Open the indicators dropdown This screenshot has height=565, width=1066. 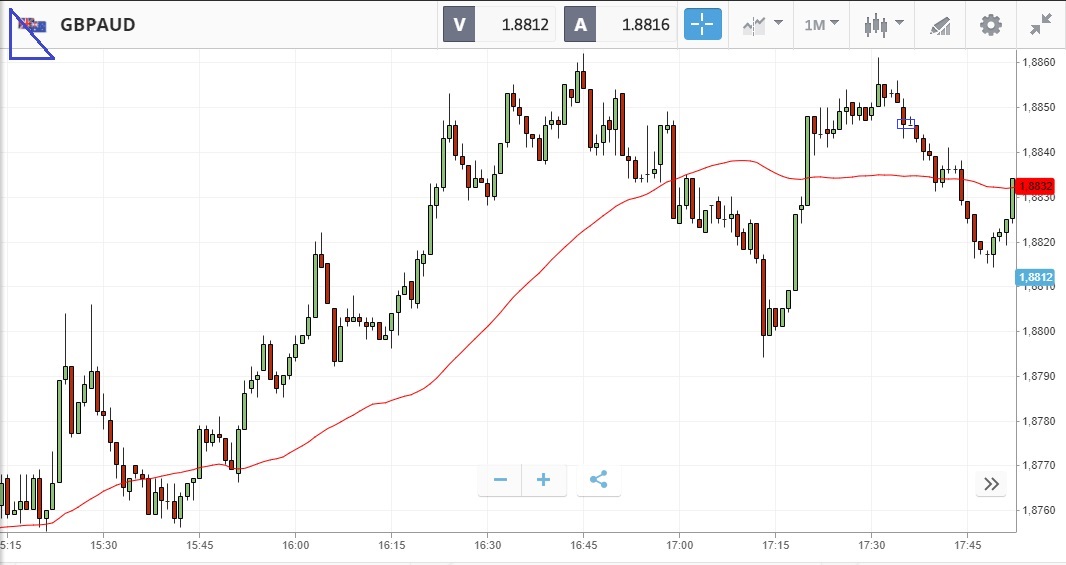coord(762,24)
